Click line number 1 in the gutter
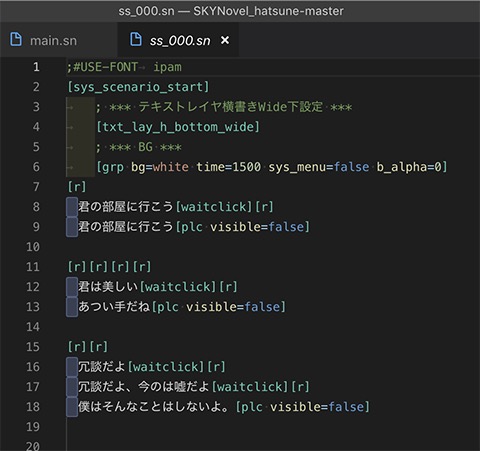Viewport: 480px width, 451px height. click(x=36, y=67)
